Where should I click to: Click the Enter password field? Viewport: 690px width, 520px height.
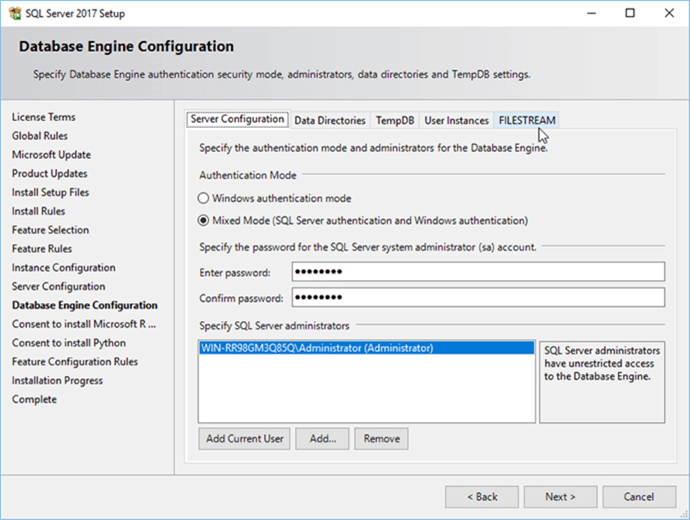tap(478, 272)
